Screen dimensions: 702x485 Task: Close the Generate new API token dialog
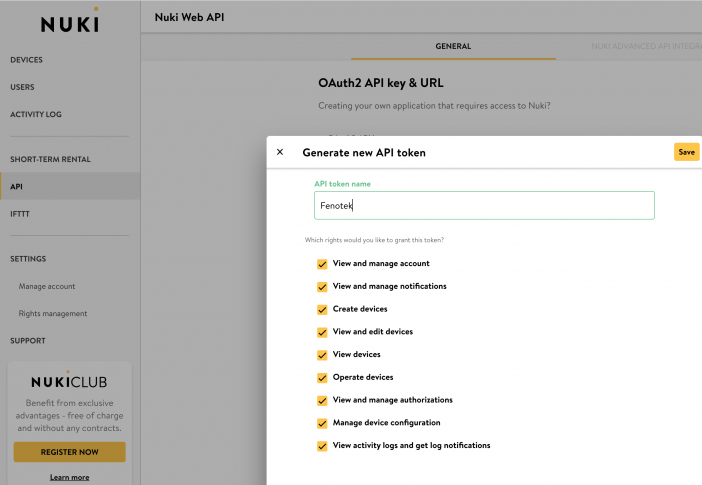280,152
